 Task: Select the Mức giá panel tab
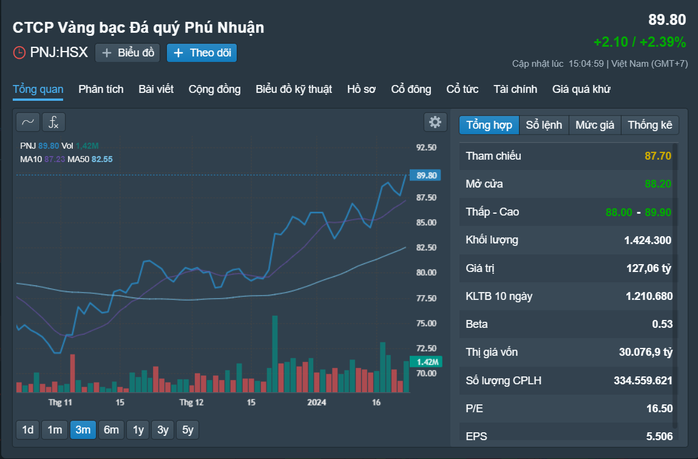pos(595,125)
